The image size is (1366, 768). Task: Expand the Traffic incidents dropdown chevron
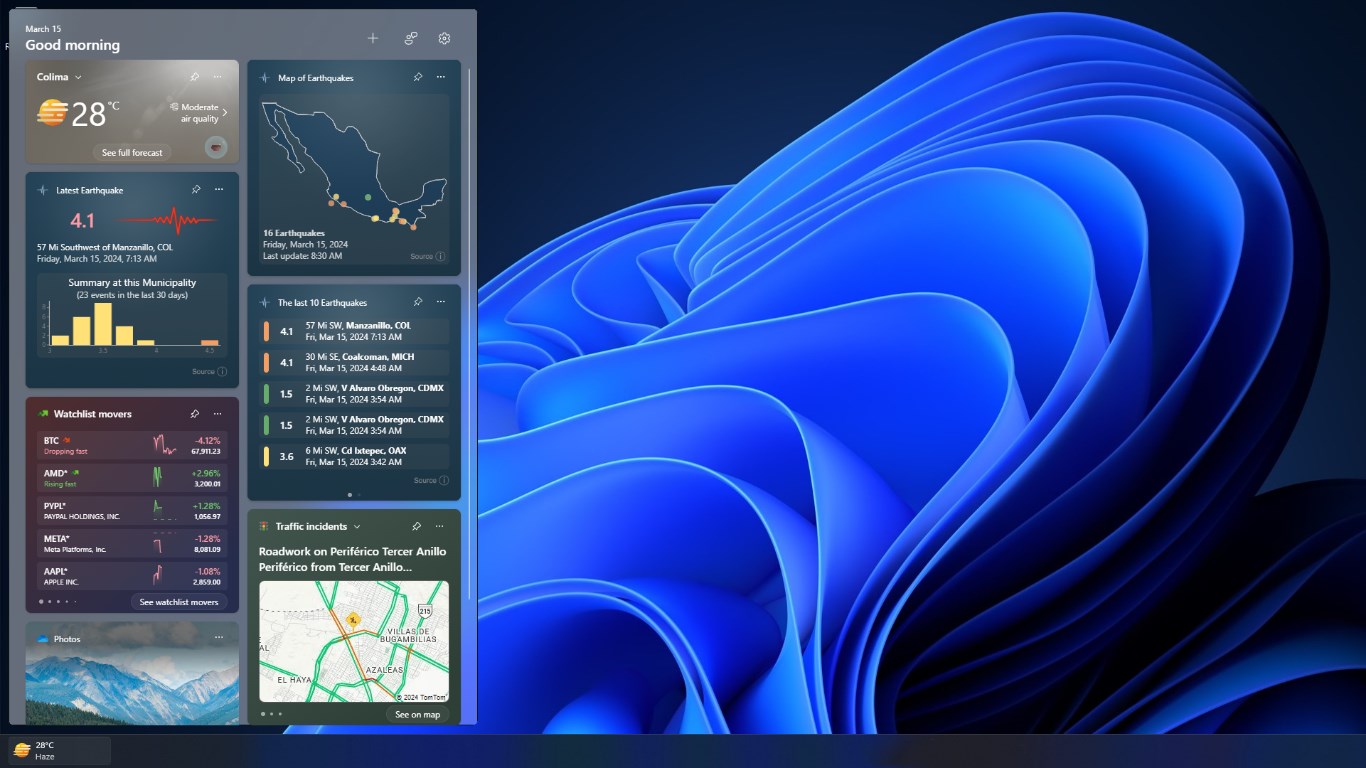(357, 526)
